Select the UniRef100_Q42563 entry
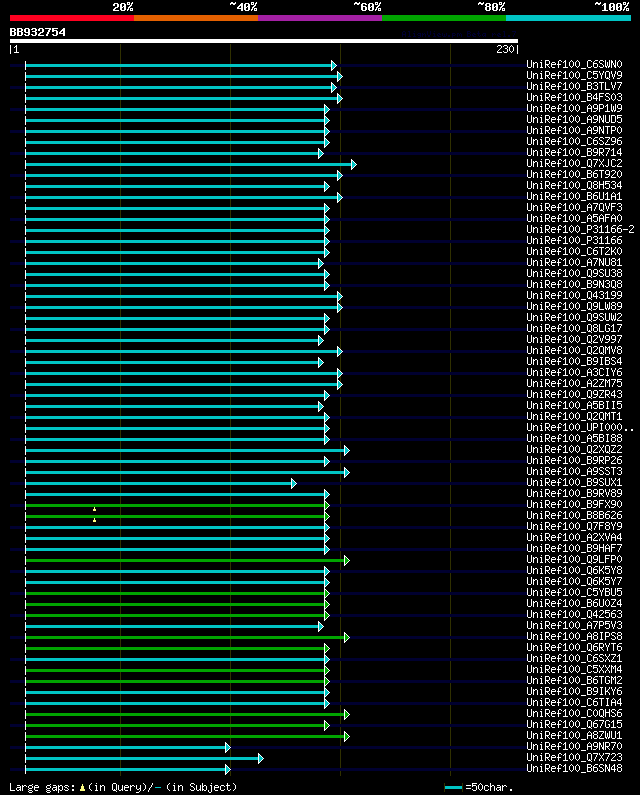This screenshot has height=795, width=640. 574,615
